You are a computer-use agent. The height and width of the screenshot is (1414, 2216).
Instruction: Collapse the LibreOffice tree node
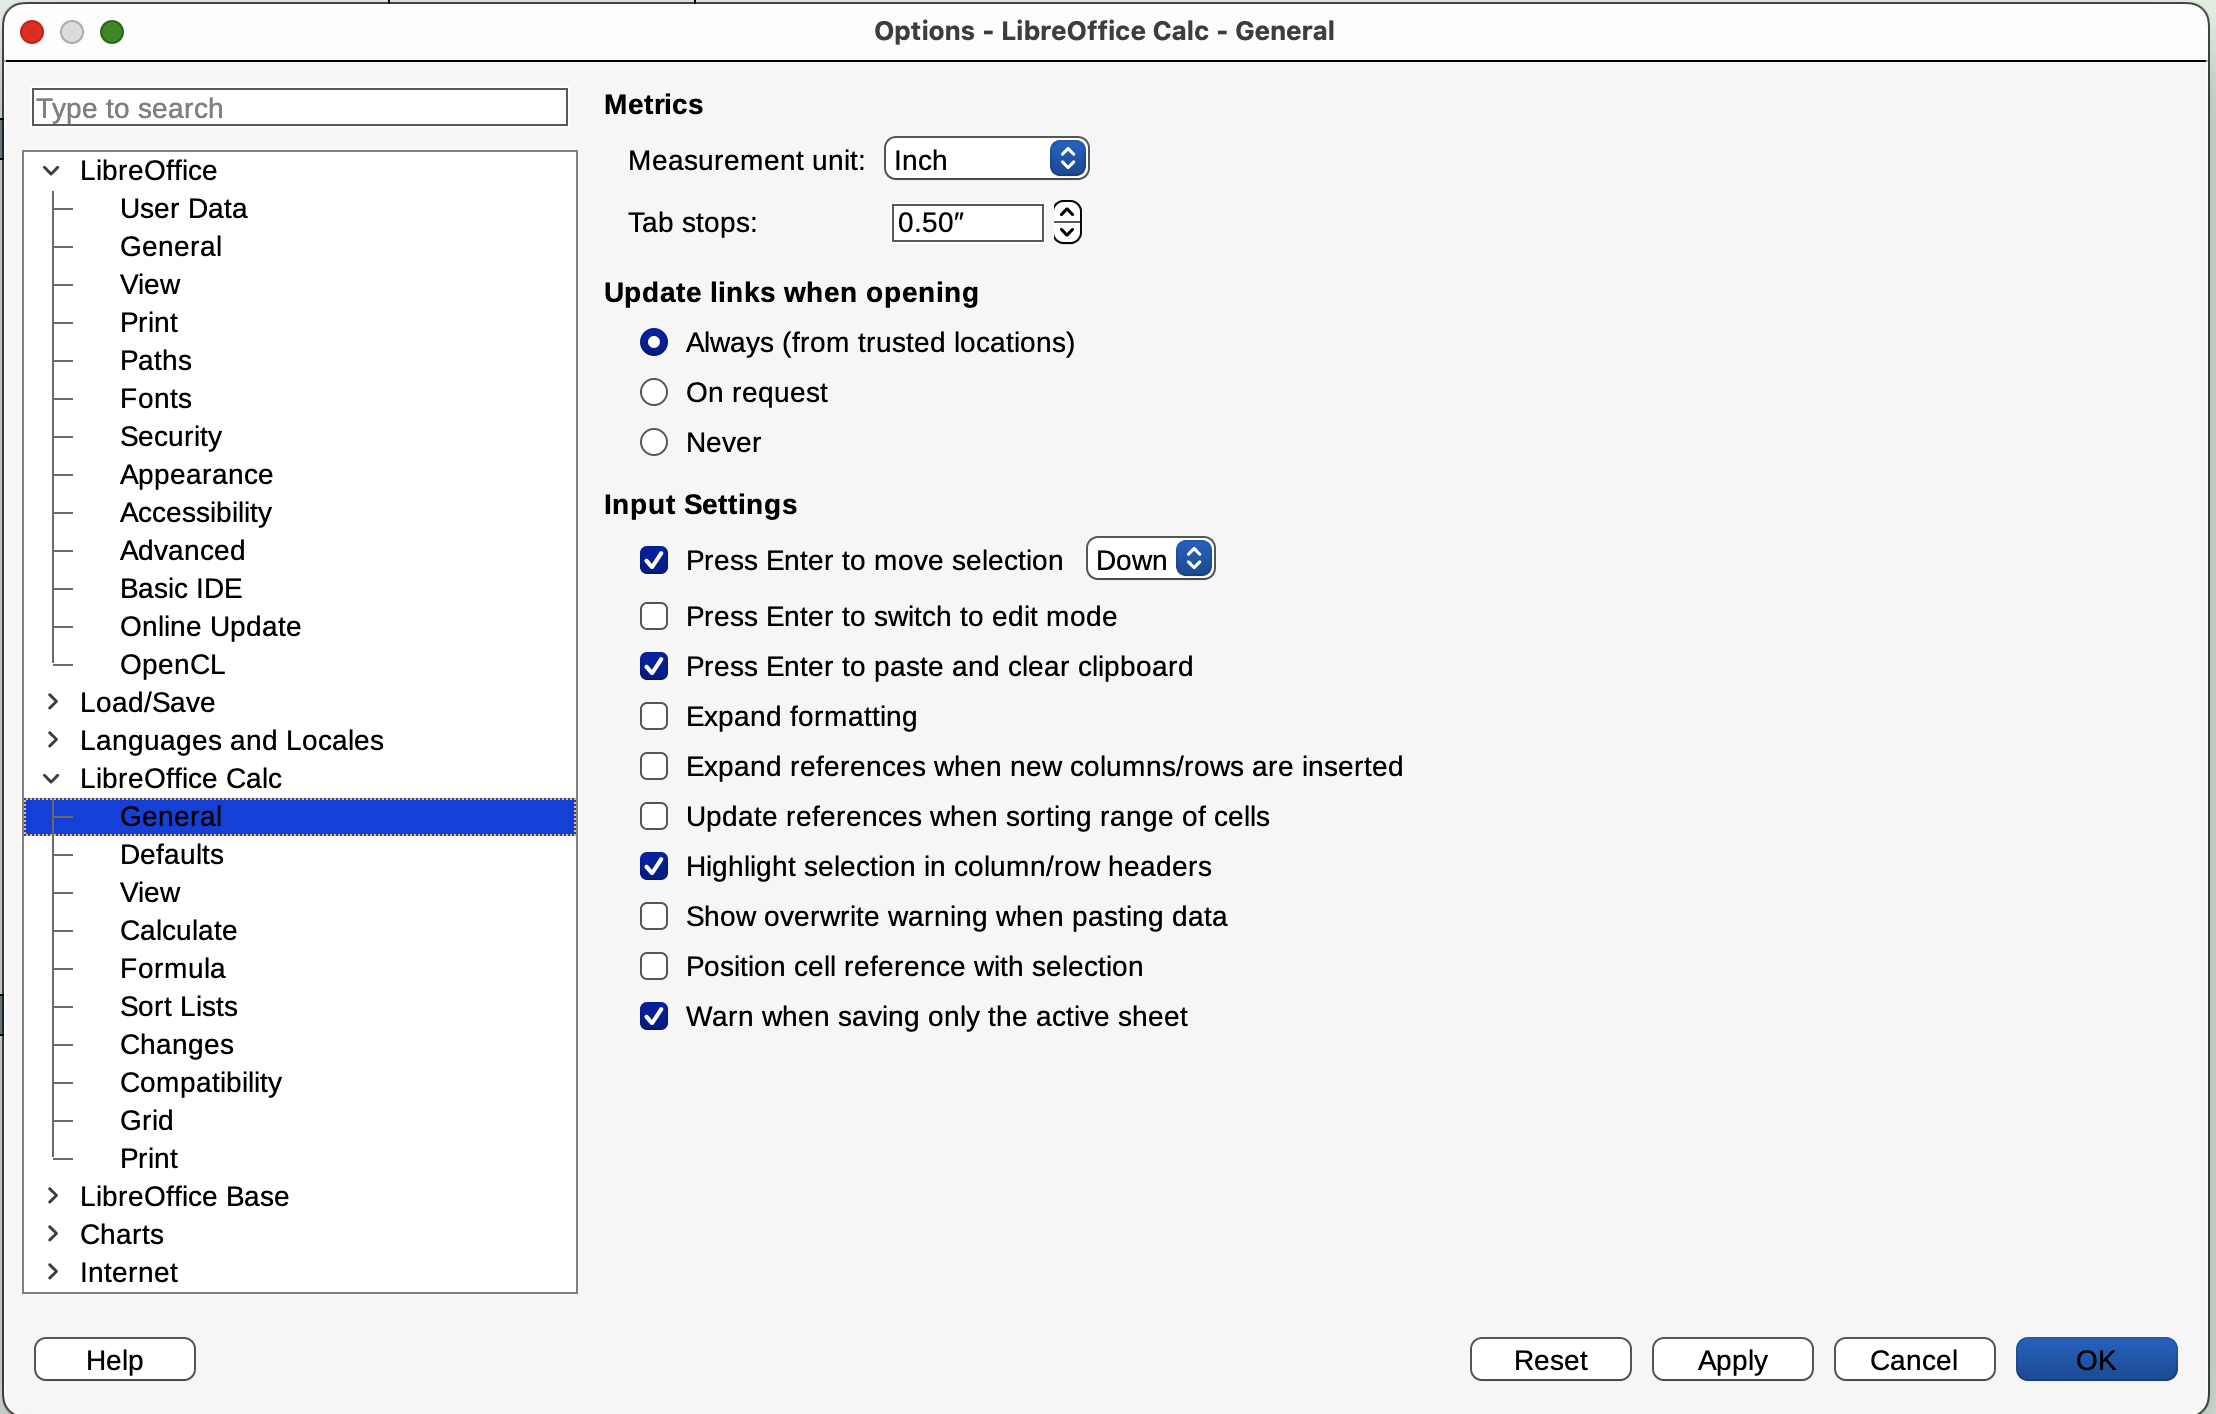pos(52,171)
